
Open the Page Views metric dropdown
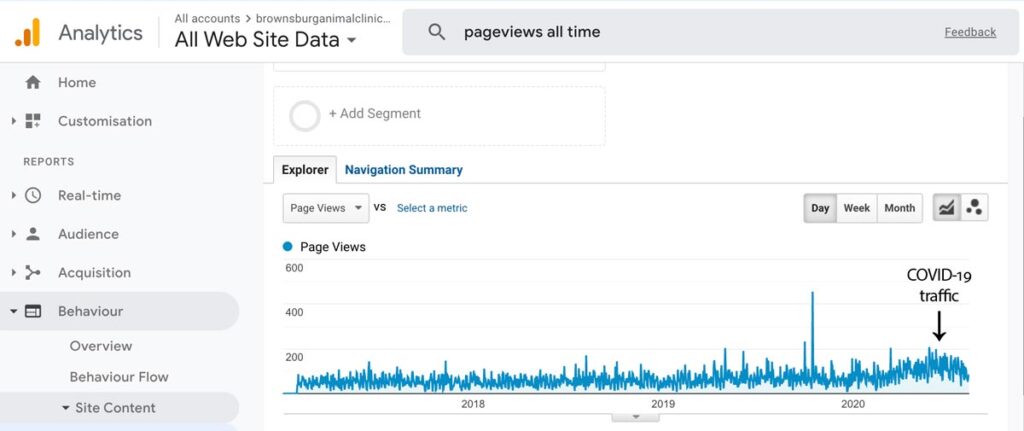pyautogui.click(x=326, y=208)
